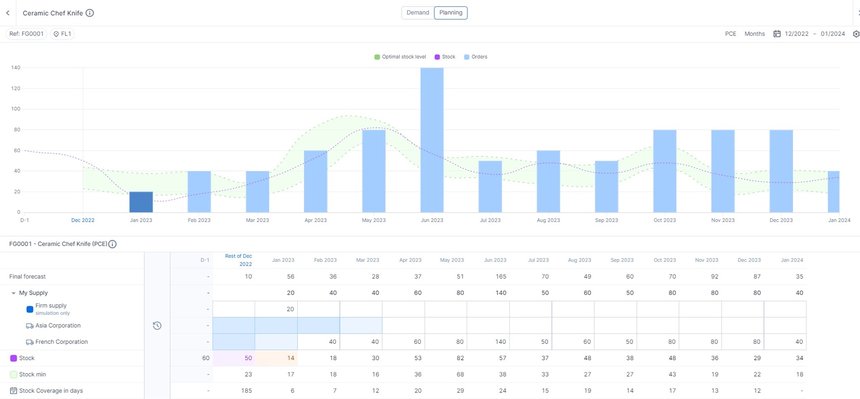
Task: Collapse the My Supply row group
Action: coord(13,293)
